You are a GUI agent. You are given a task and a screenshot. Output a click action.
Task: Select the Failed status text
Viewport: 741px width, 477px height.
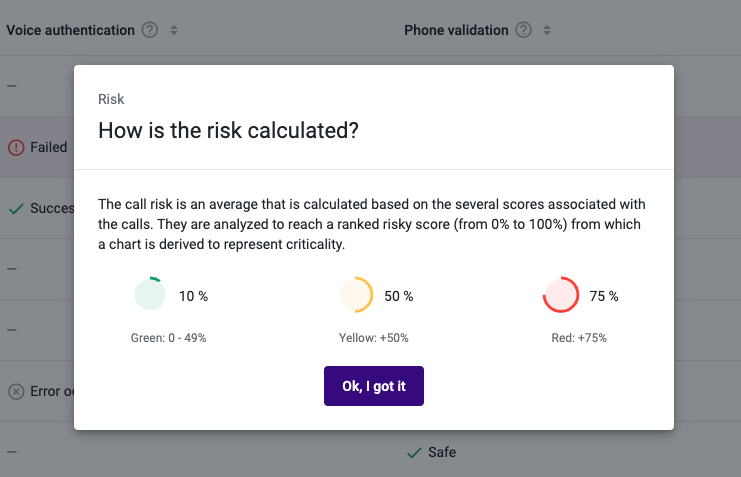coord(49,147)
